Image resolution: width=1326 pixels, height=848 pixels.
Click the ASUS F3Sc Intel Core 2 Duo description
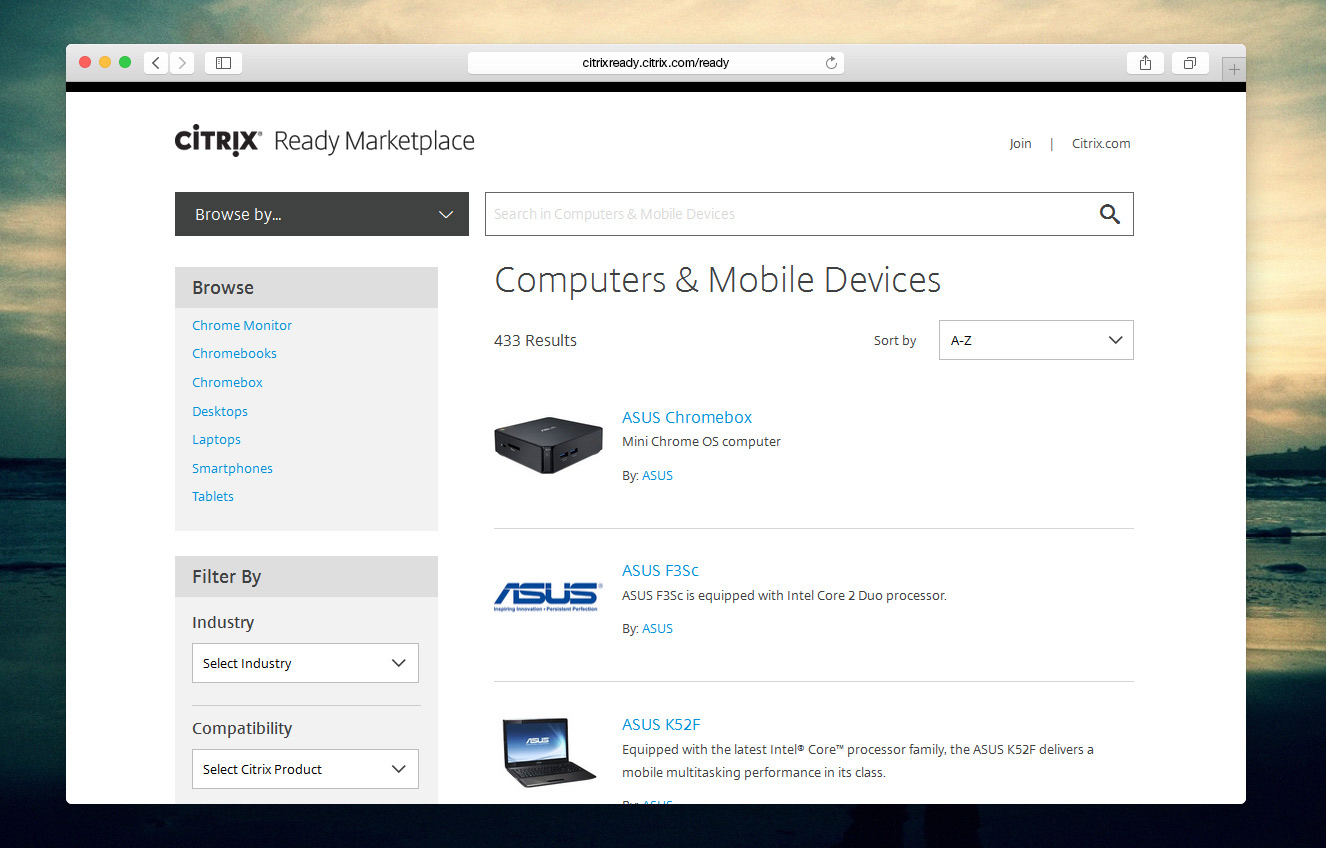(784, 596)
